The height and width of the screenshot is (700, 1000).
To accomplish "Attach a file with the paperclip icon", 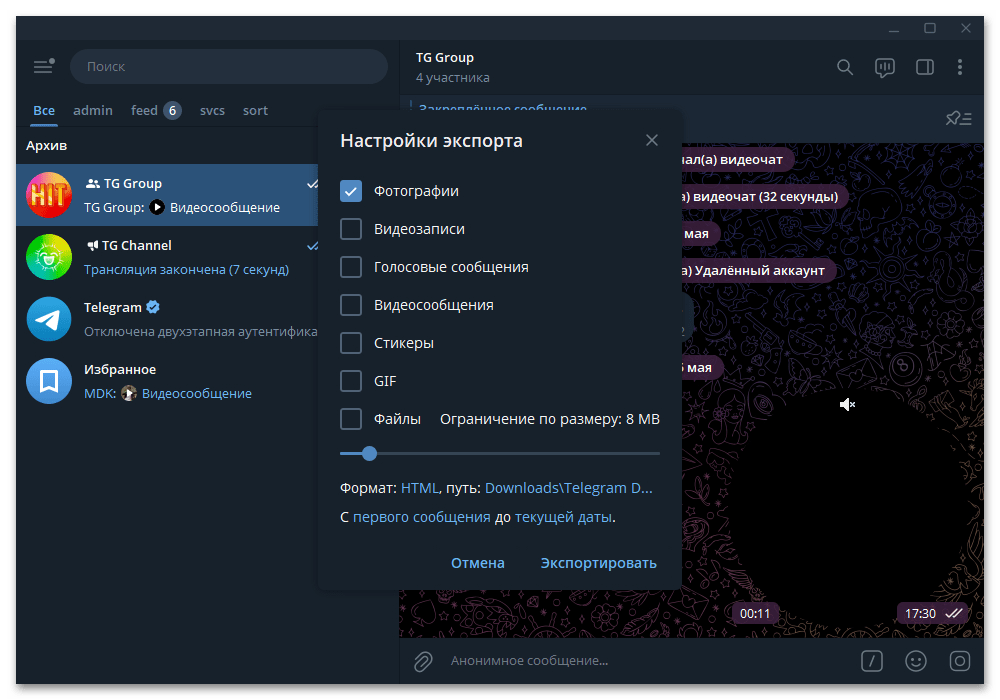I will tap(423, 661).
